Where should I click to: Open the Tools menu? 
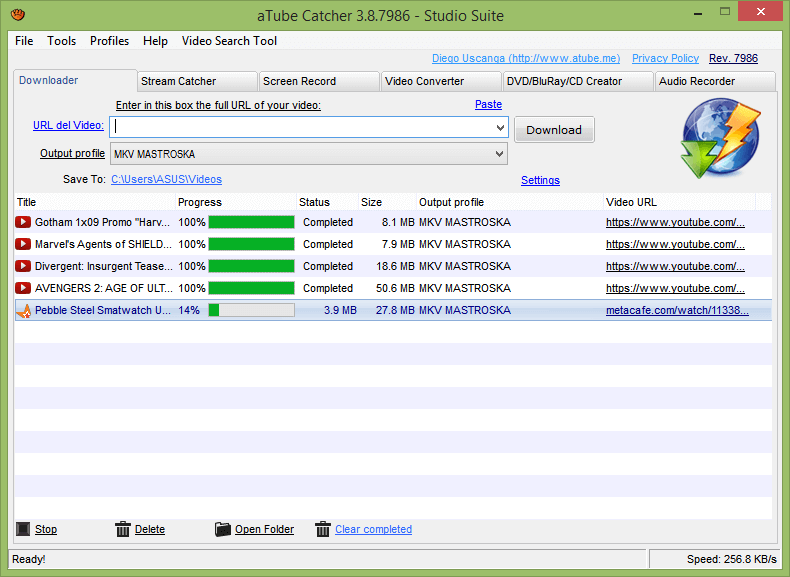(x=61, y=41)
